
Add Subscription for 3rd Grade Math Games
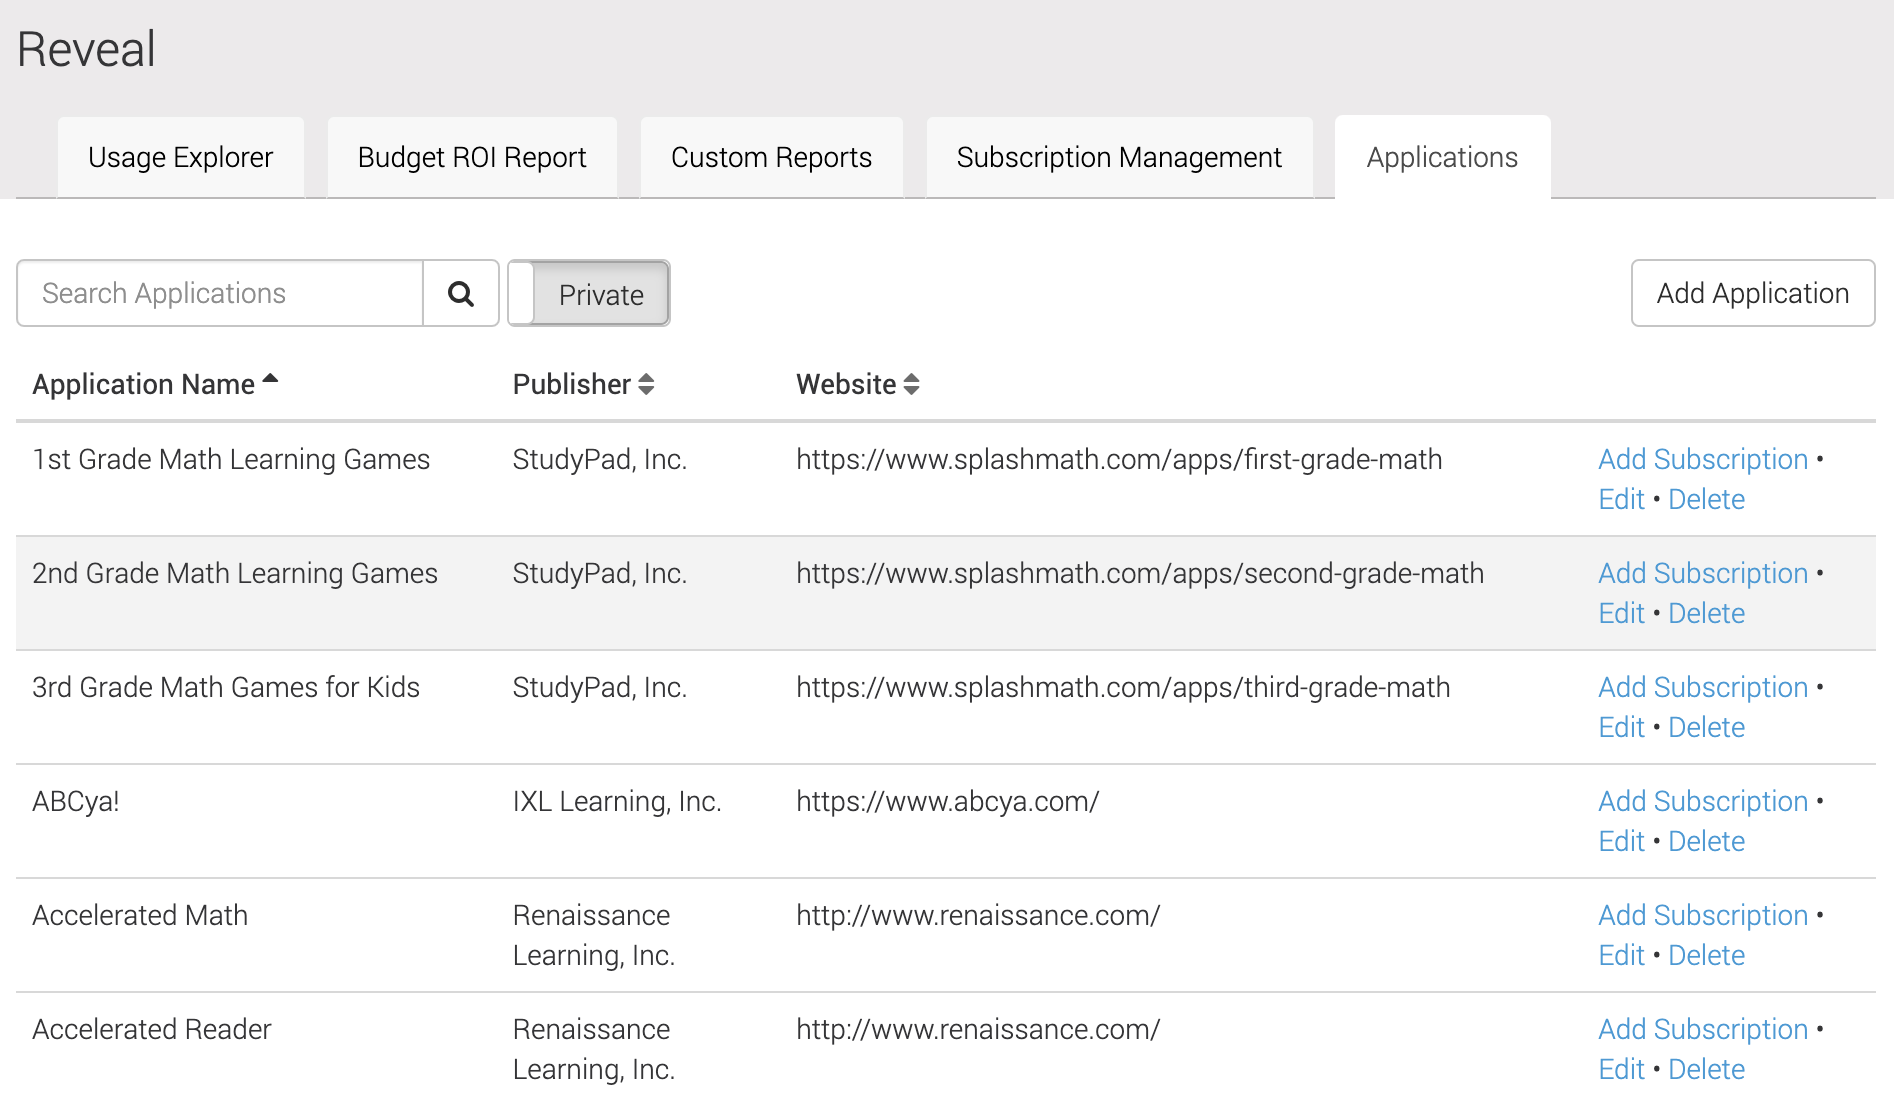pyautogui.click(x=1703, y=687)
